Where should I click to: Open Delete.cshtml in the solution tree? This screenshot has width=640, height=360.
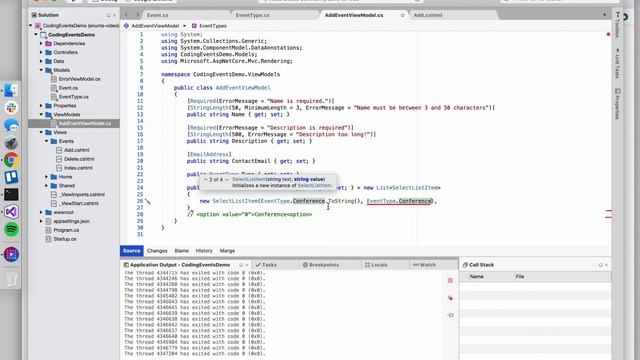coord(79,159)
